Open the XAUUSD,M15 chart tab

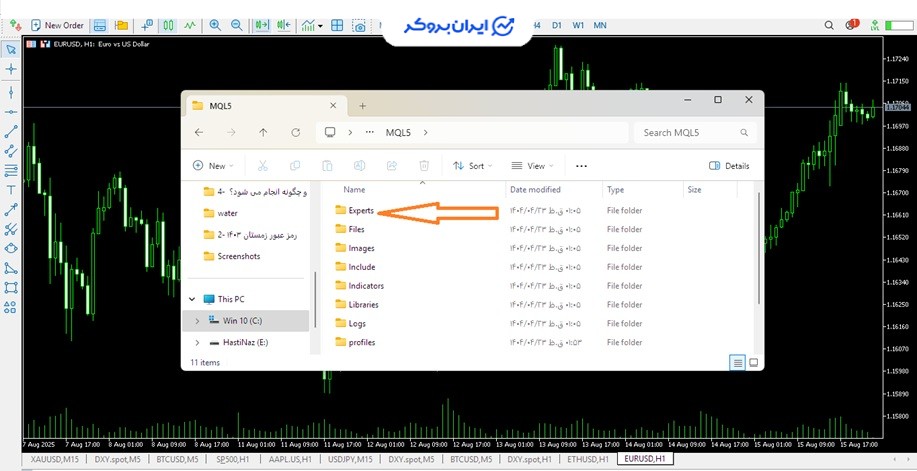tap(54, 459)
